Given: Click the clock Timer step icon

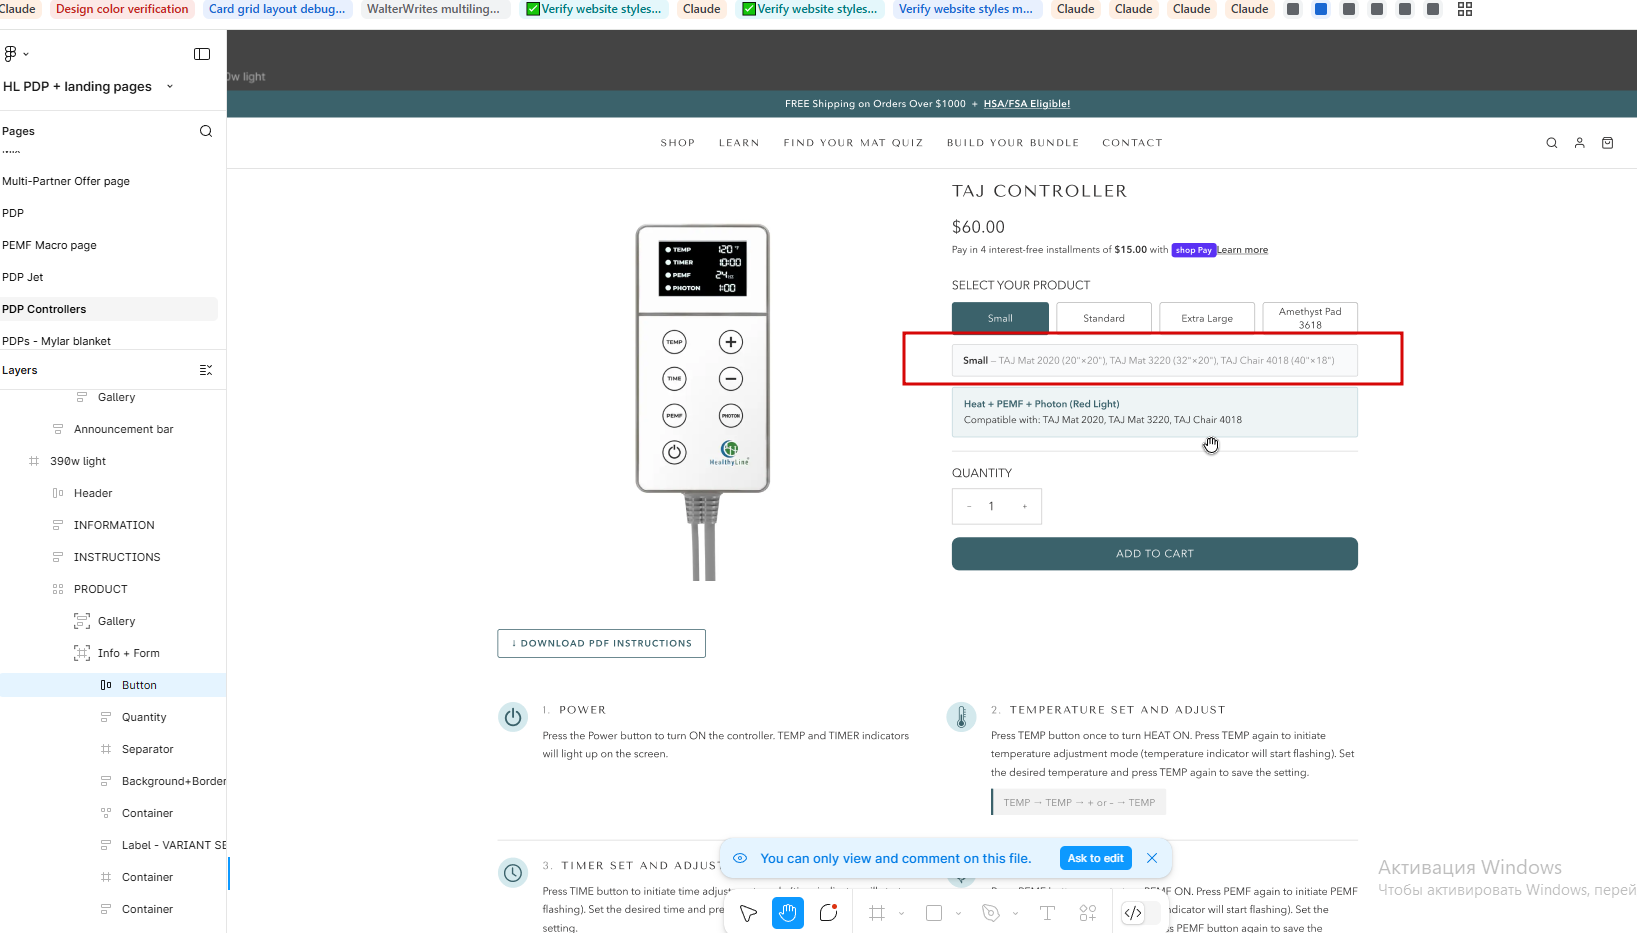Looking at the screenshot, I should 513,873.
